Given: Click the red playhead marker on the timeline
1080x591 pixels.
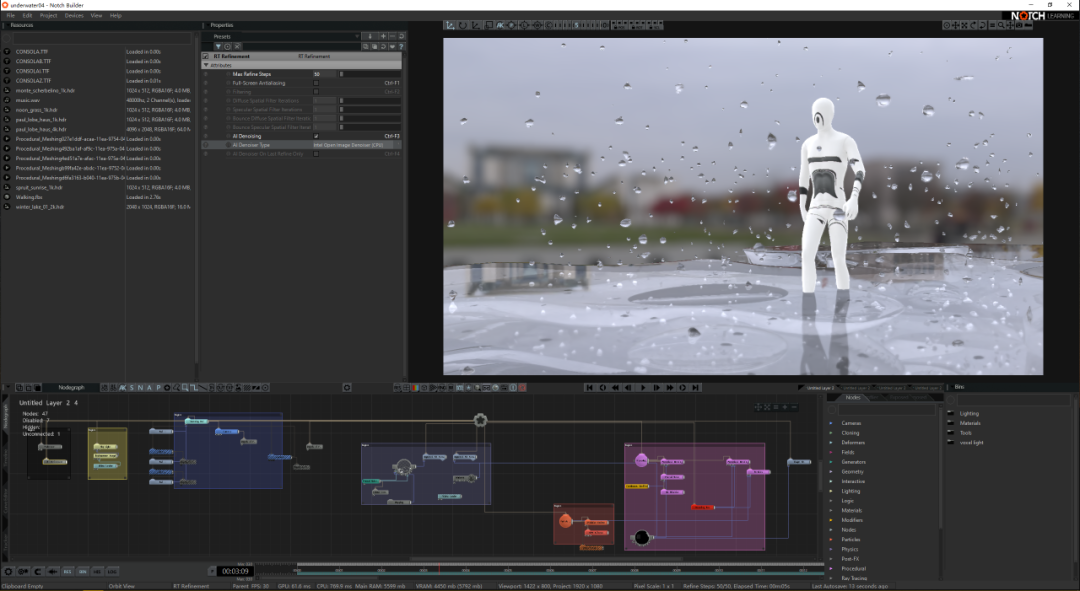Looking at the screenshot, I should (439, 569).
